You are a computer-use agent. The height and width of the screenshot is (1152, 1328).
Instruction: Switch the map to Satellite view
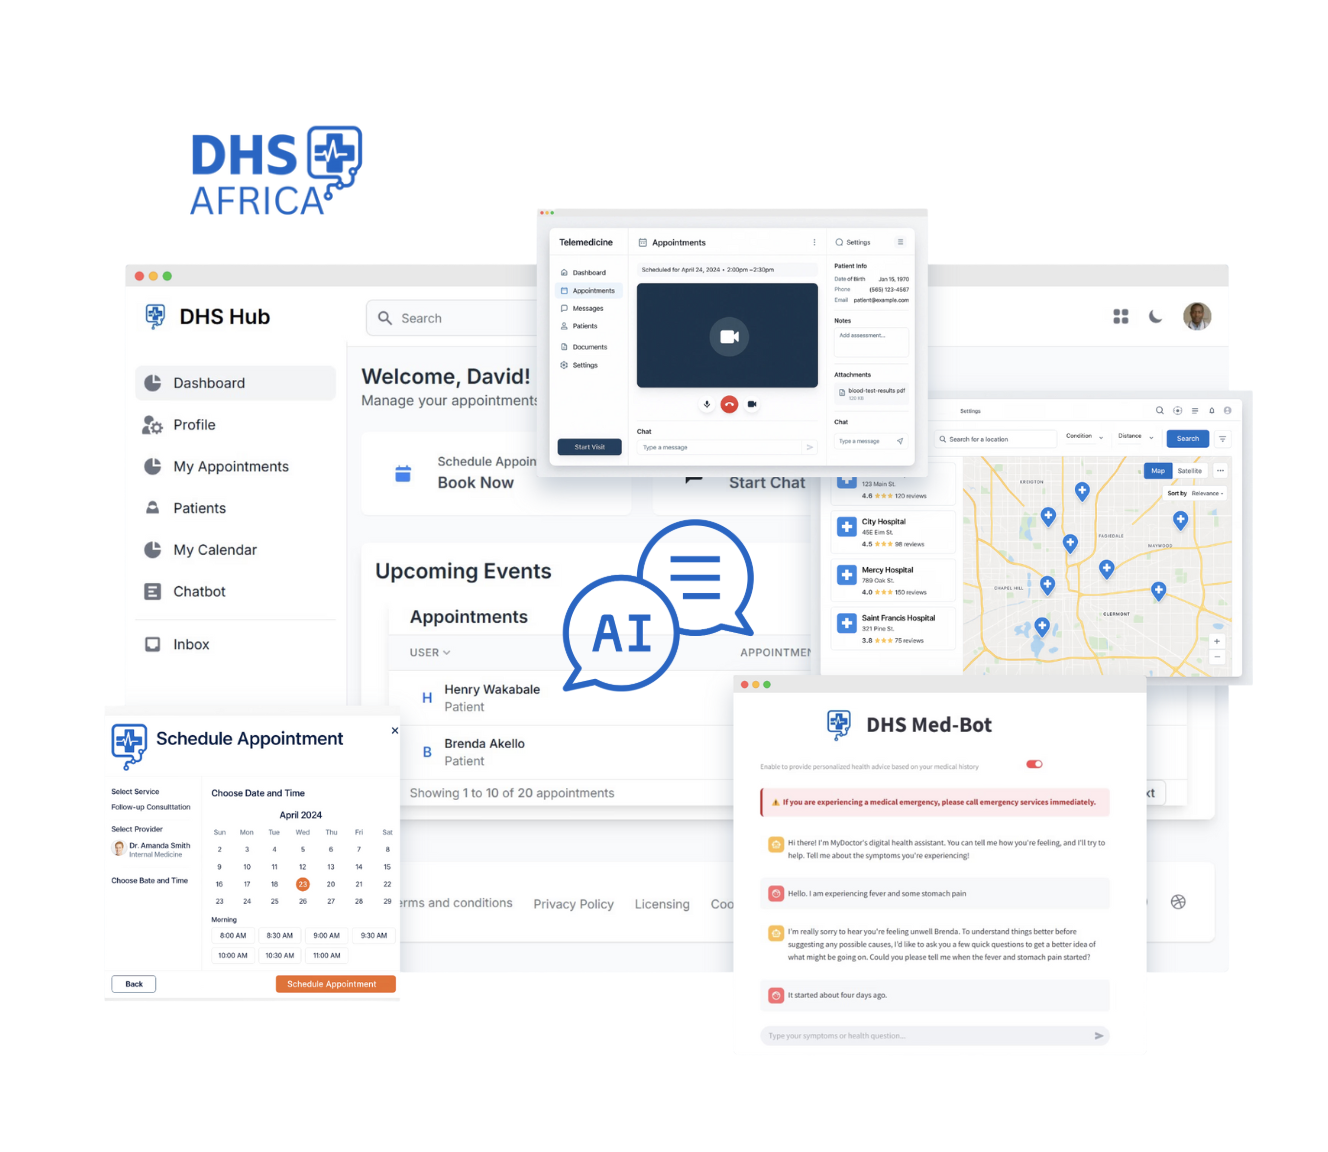click(1189, 471)
